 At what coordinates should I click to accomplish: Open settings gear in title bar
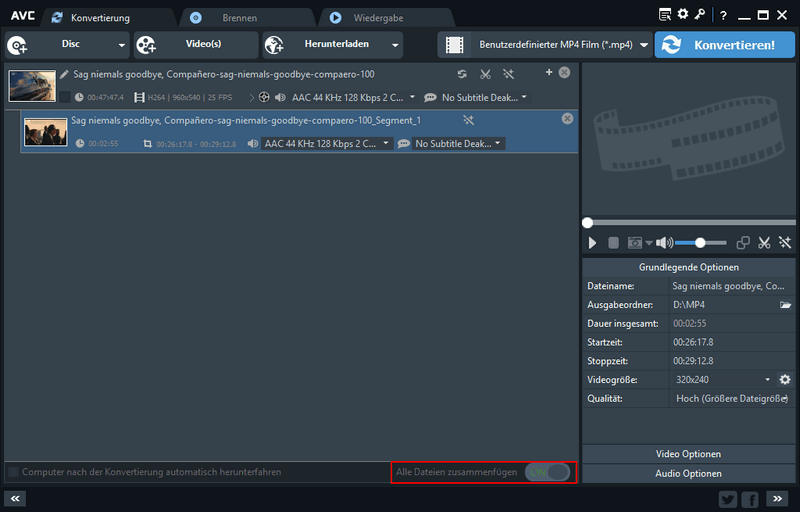tap(683, 14)
